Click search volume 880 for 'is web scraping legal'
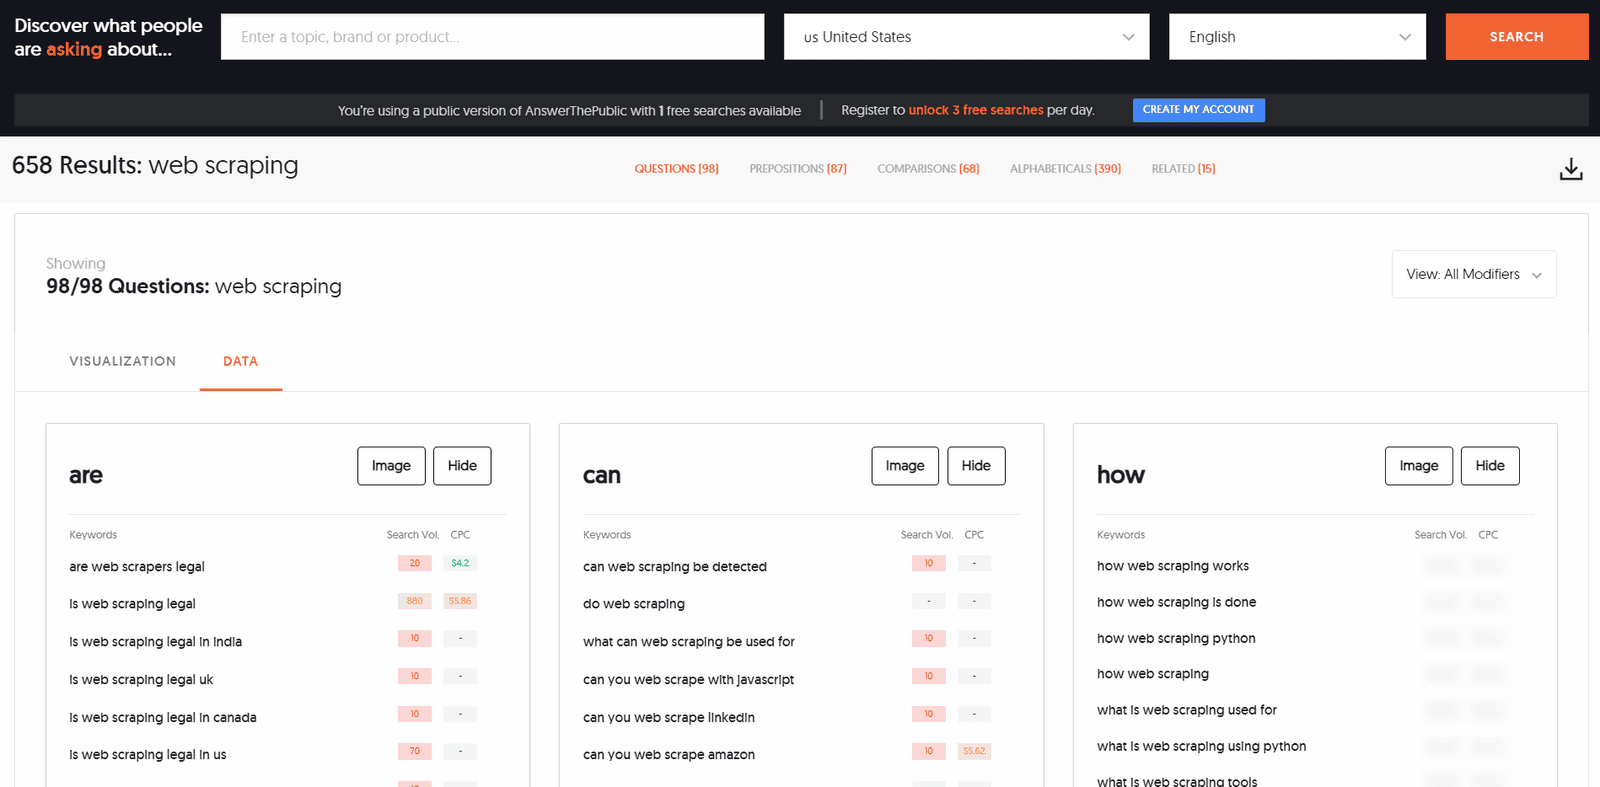This screenshot has width=1600, height=787. tap(415, 601)
